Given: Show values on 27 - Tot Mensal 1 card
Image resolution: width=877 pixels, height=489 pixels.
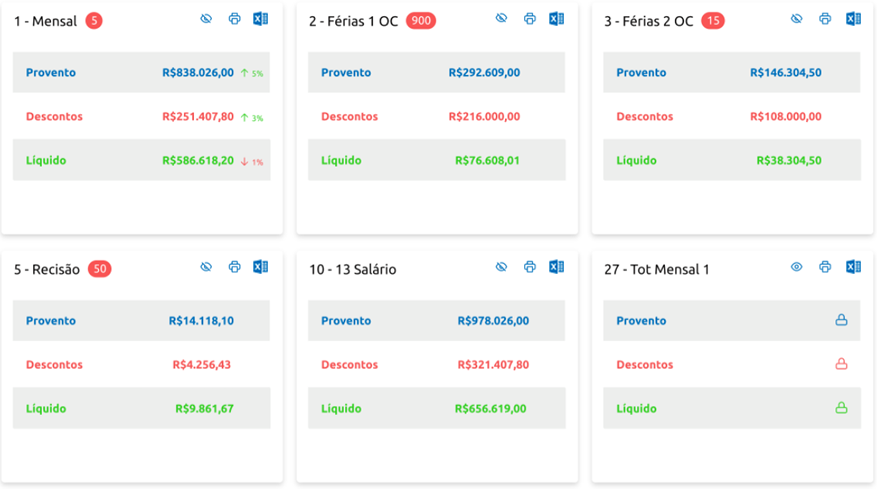Looking at the screenshot, I should 797,267.
